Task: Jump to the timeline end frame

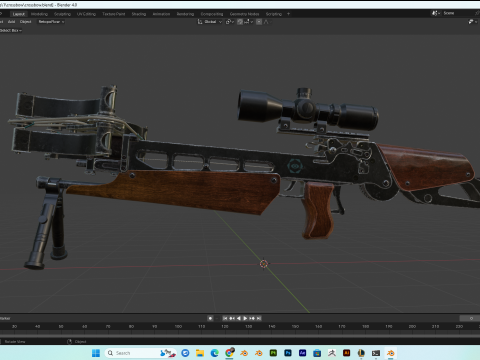Action: [259, 318]
